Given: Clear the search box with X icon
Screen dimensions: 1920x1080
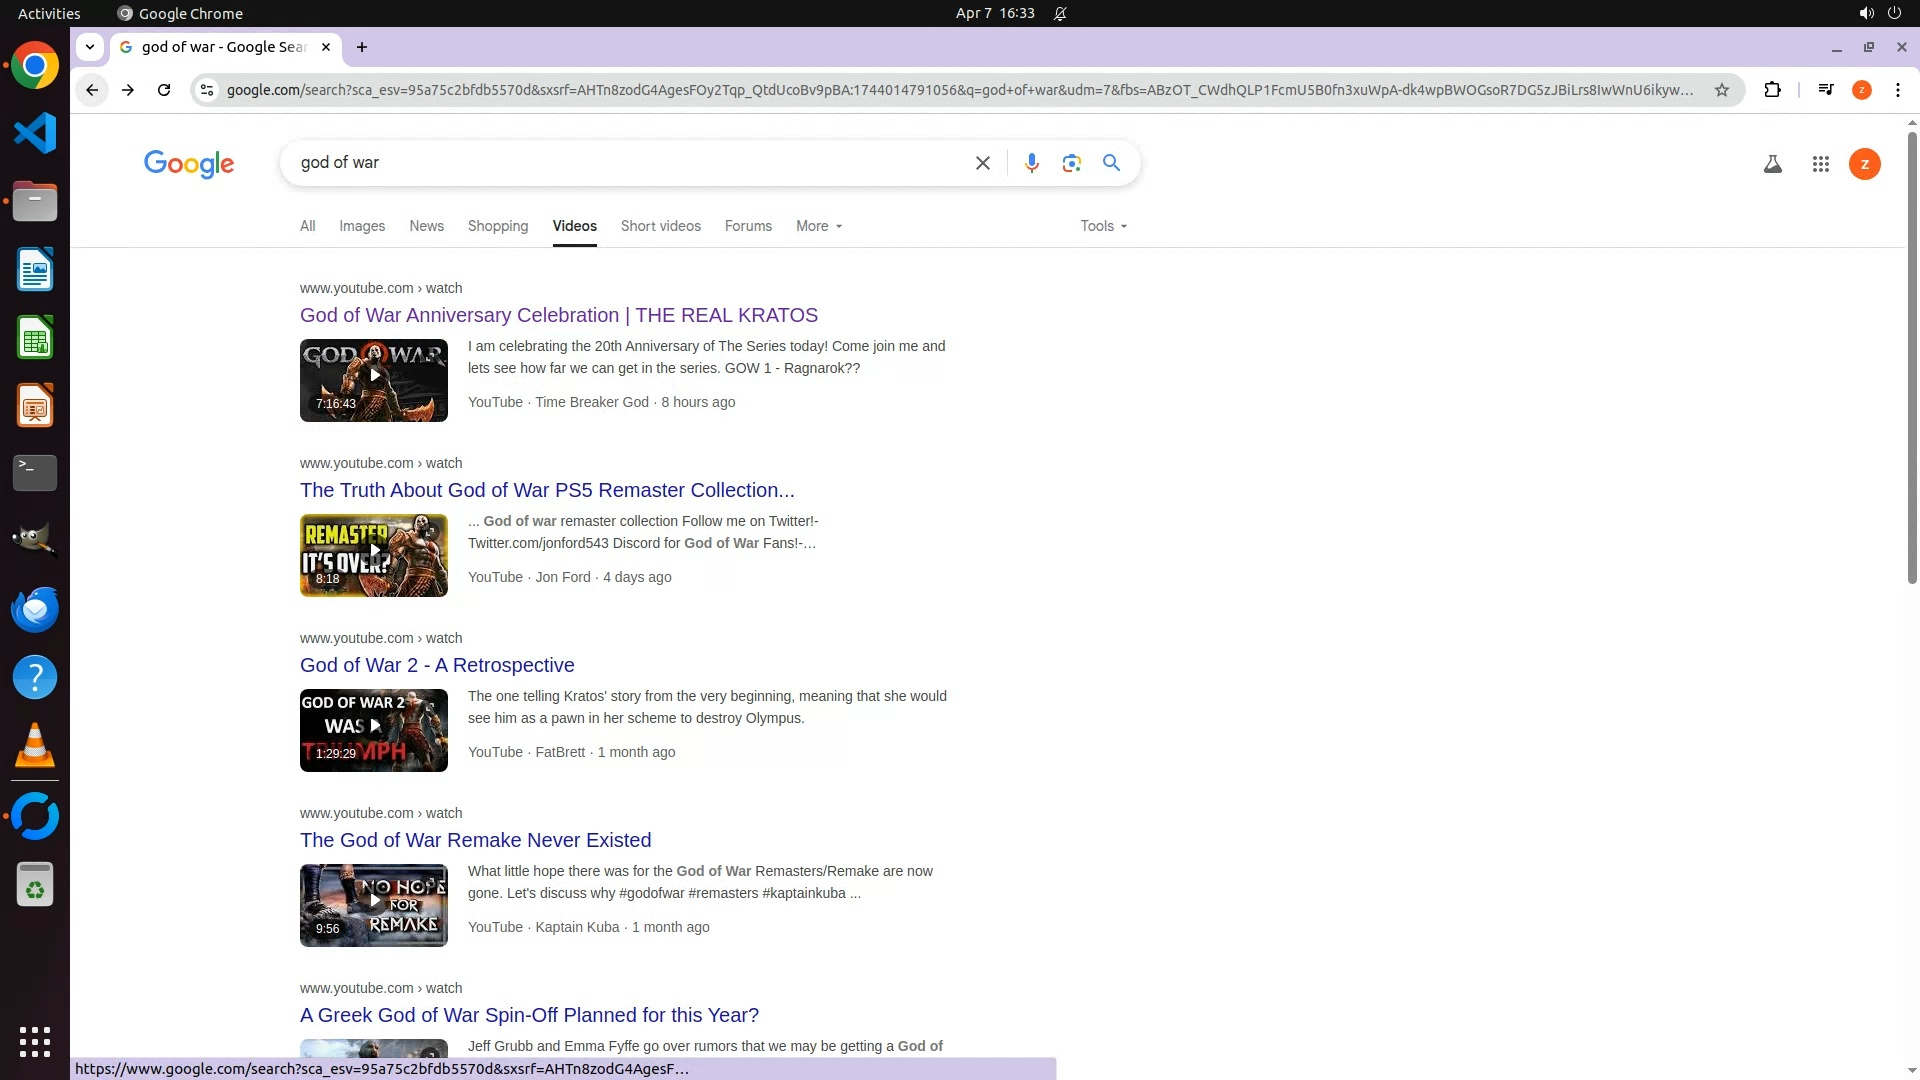Looking at the screenshot, I should tap(982, 163).
